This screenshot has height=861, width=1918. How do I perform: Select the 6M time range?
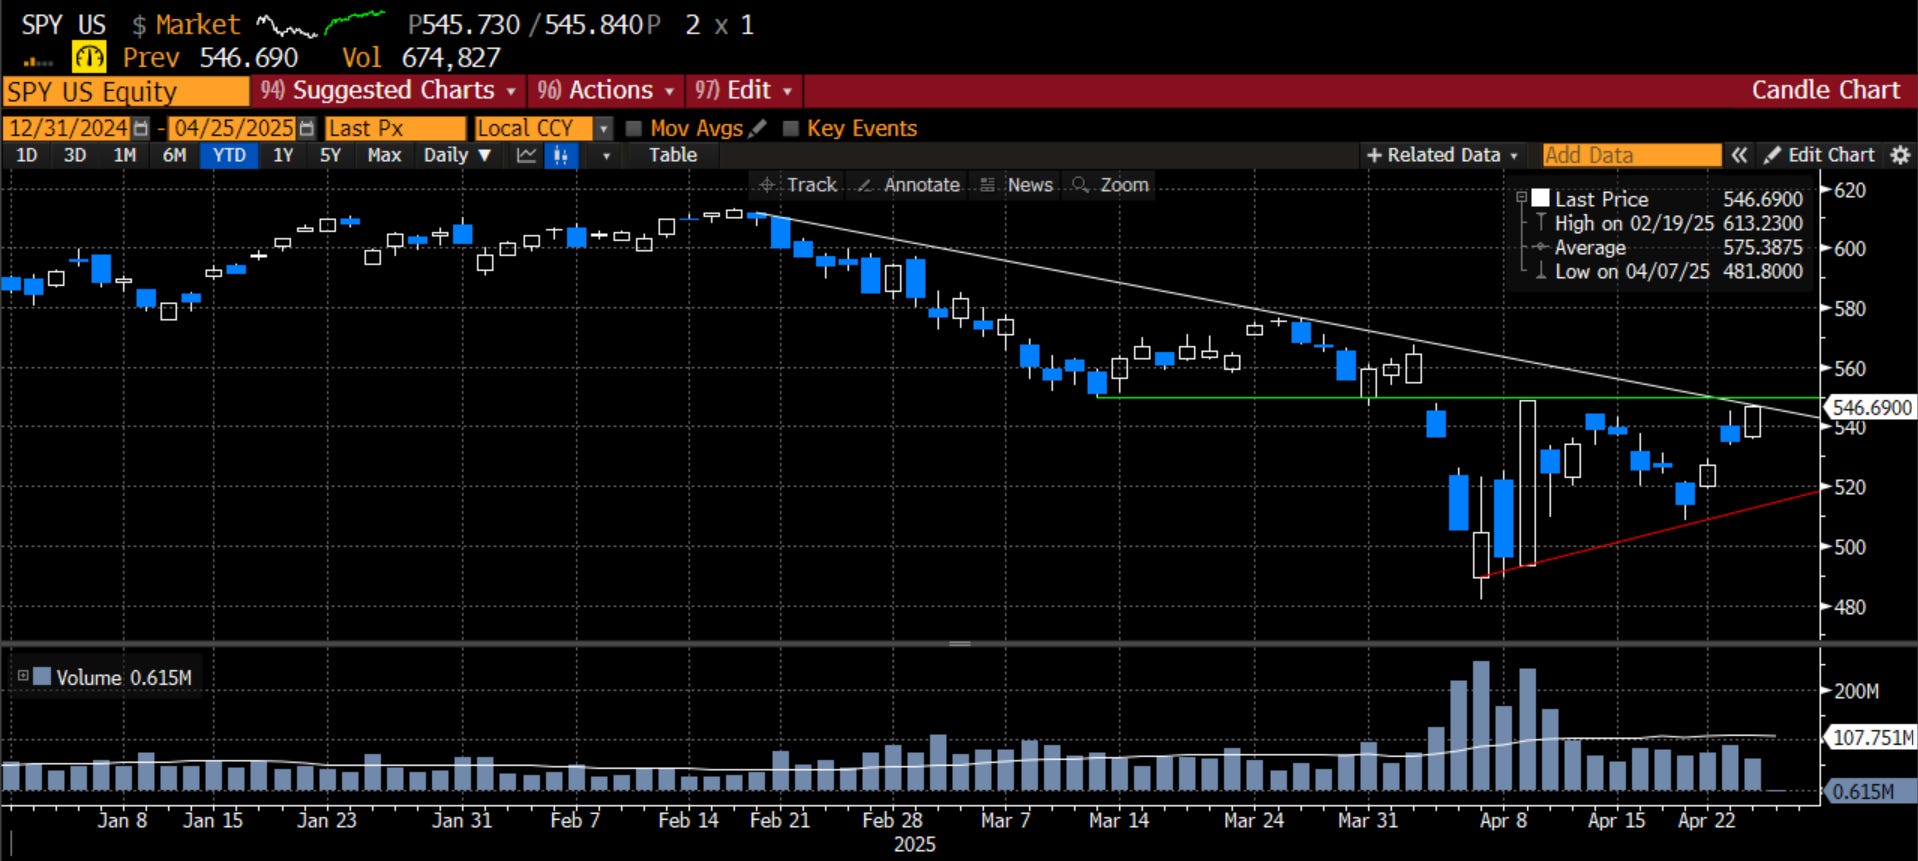(x=174, y=155)
